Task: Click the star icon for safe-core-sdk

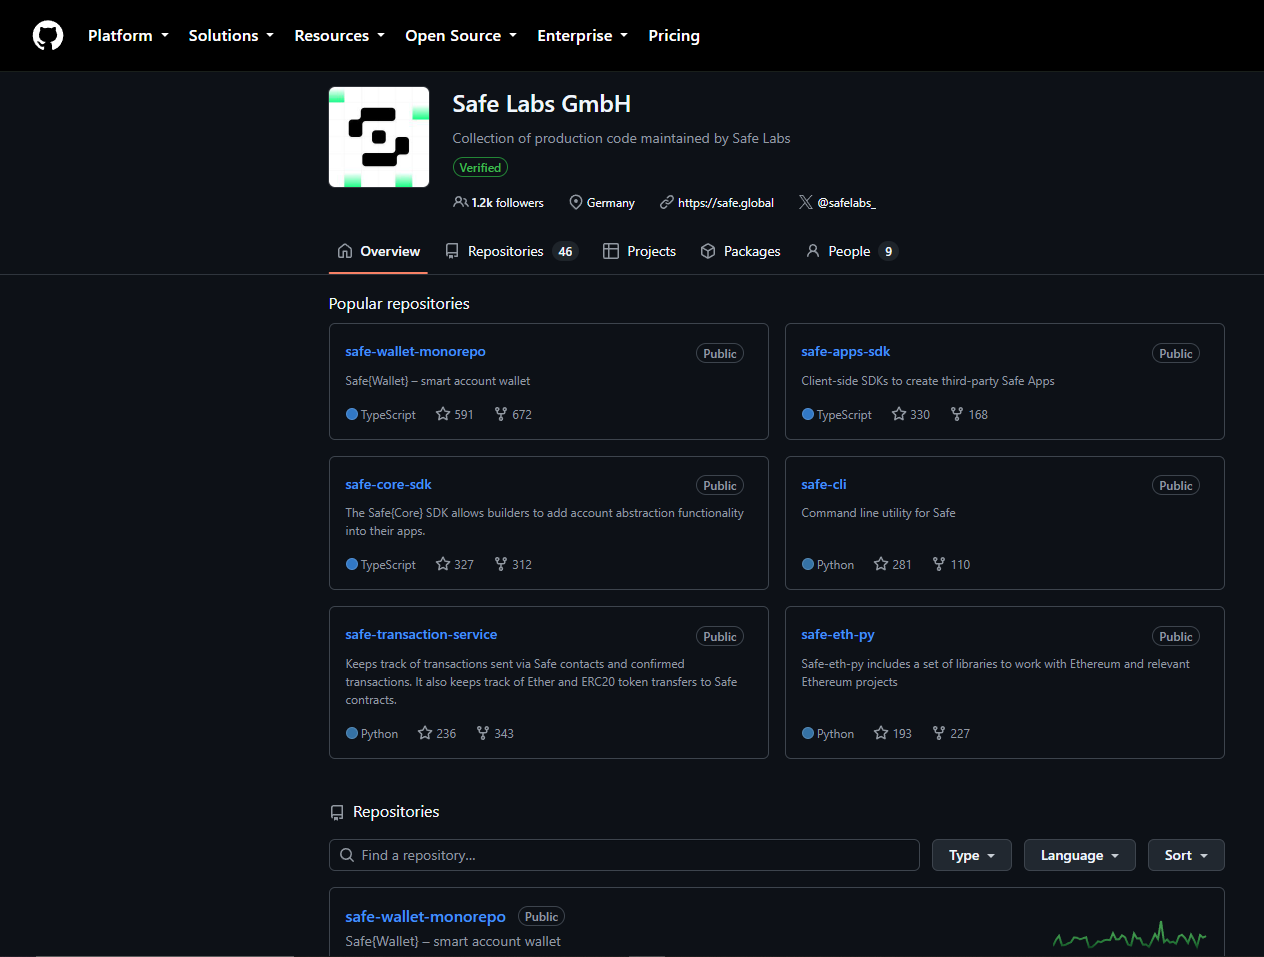Action: [x=443, y=564]
